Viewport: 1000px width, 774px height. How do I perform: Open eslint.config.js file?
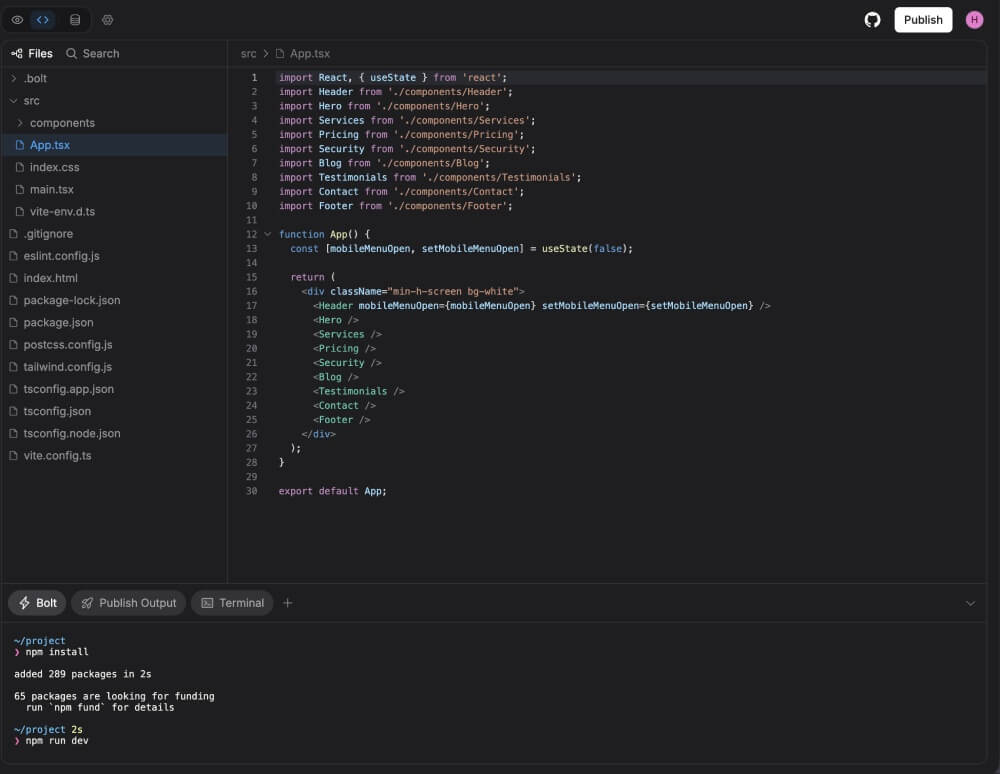coord(115,256)
